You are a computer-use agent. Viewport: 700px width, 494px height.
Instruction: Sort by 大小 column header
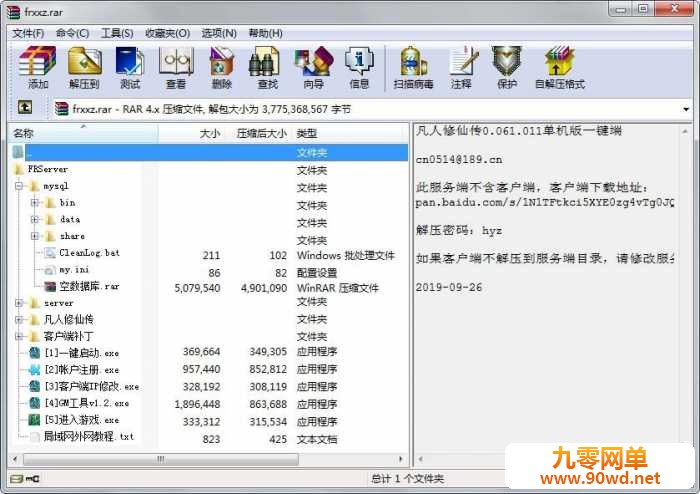point(191,133)
